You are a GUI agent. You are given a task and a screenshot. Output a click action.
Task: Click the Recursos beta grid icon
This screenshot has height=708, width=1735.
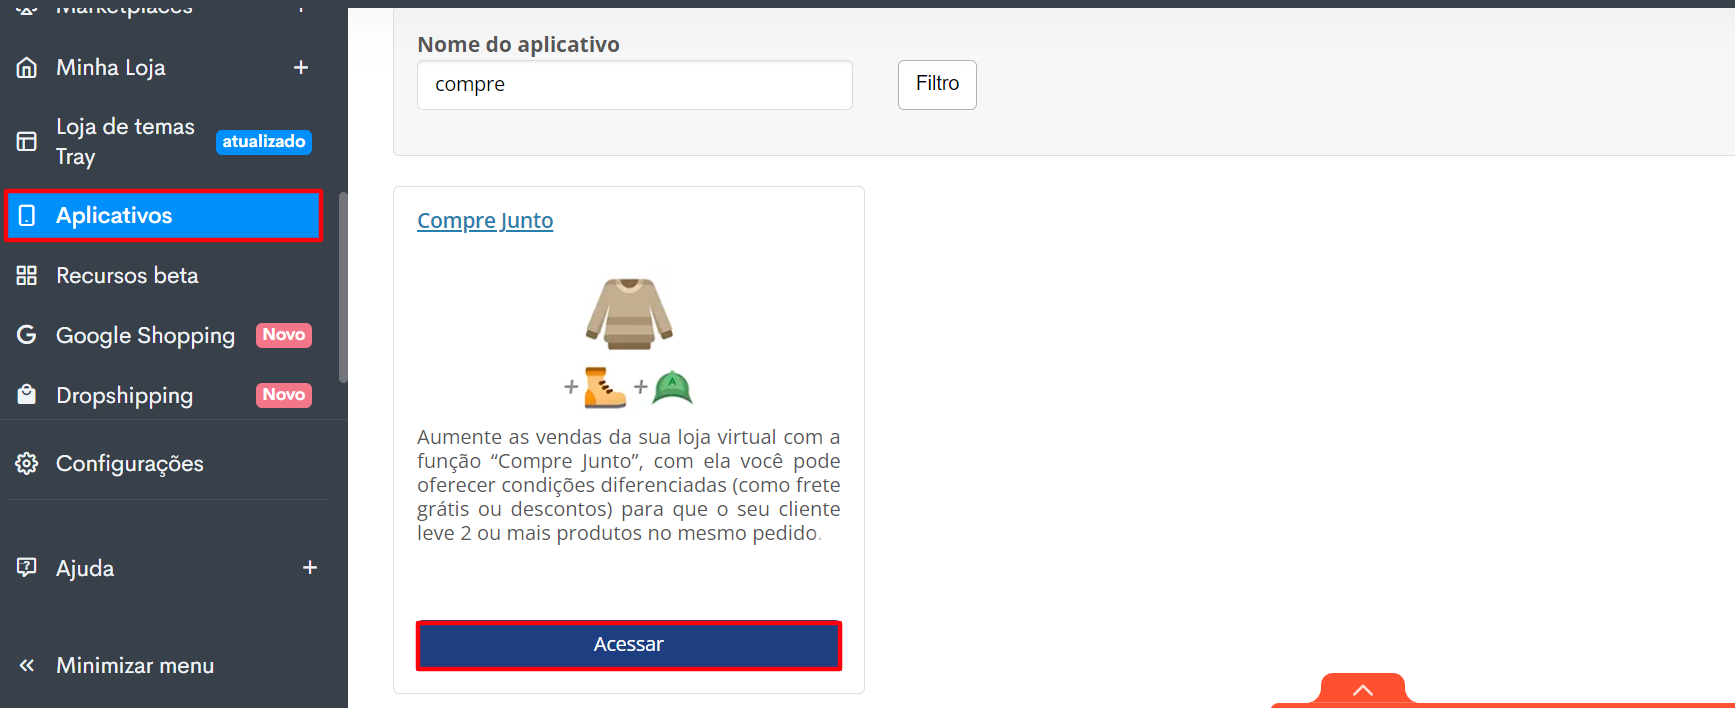tap(27, 275)
